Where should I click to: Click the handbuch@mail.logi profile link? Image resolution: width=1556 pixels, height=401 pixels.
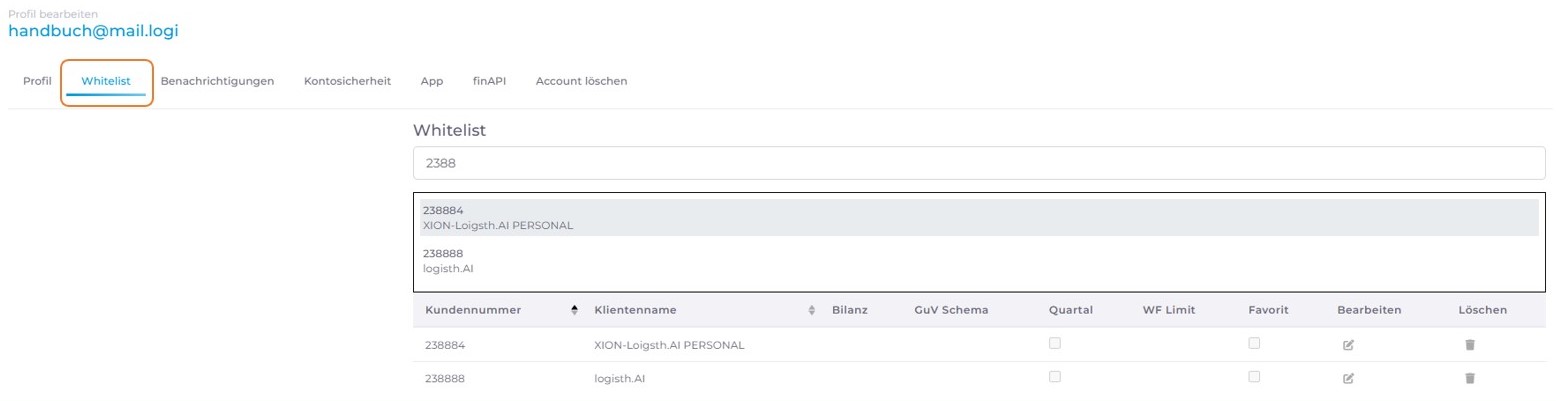[93, 31]
